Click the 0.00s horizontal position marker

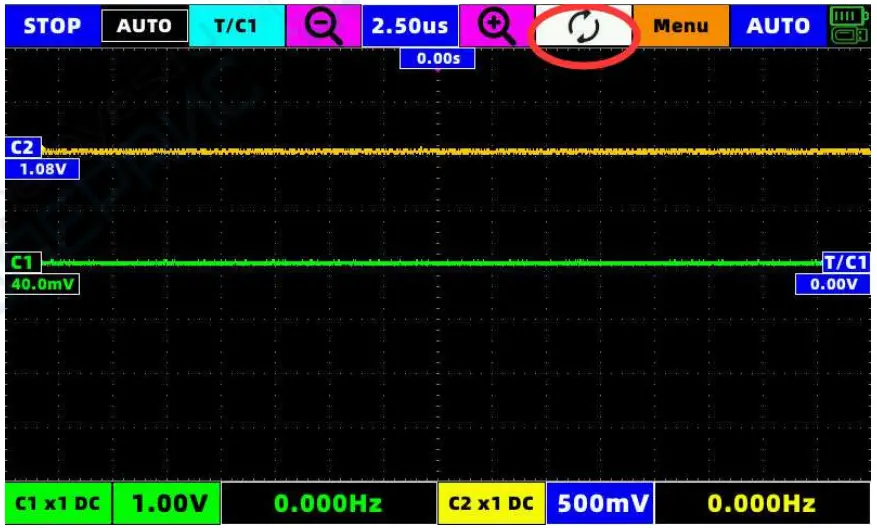pyautogui.click(x=437, y=59)
